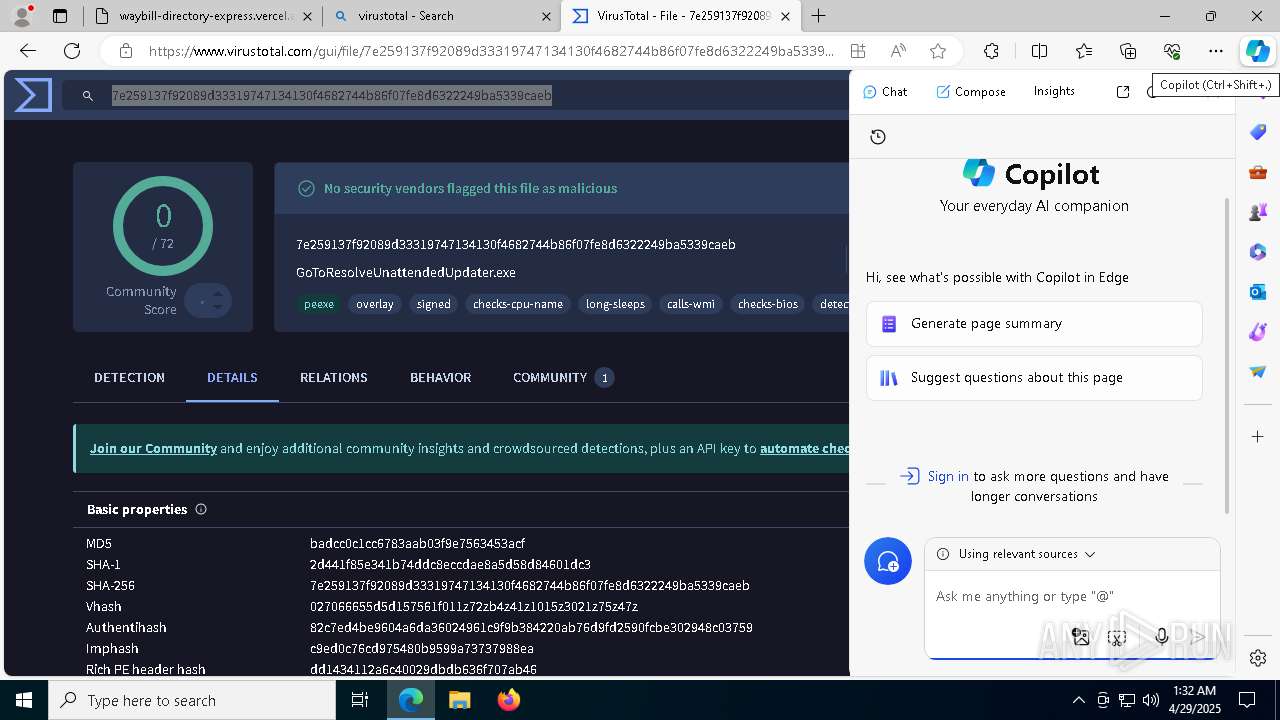Viewport: 1280px width, 720px height.
Task: Close the virustotal - Search tab
Action: 546,16
